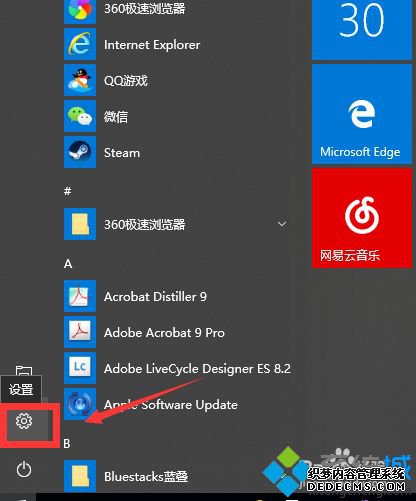Open the 360极速浏览器 app icon at list top
The image size is (416, 501).
[x=80, y=11]
